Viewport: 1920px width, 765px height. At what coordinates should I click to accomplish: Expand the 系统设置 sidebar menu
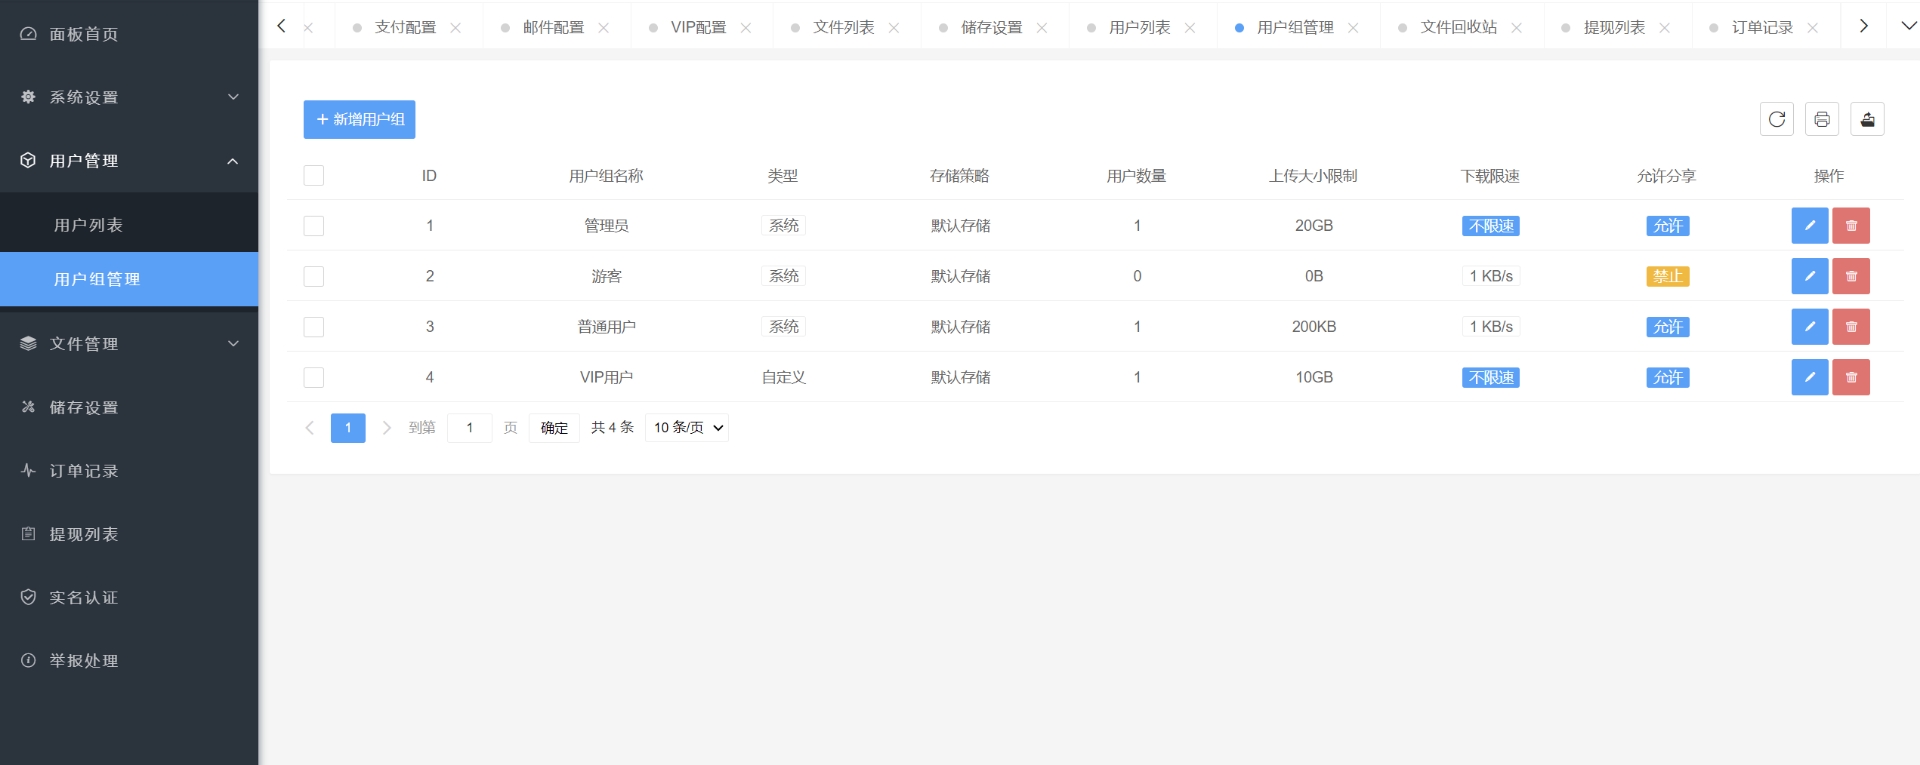pyautogui.click(x=129, y=97)
